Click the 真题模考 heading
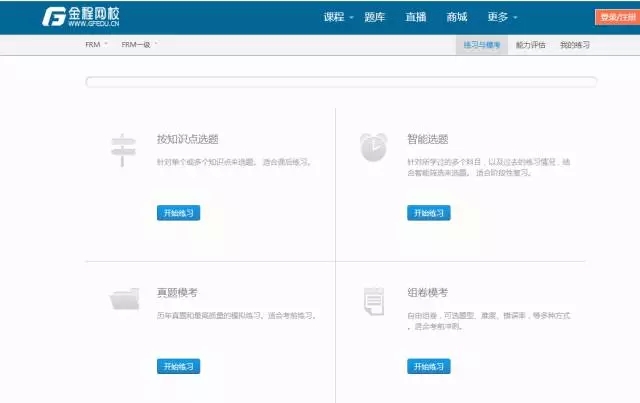This screenshot has height=403, width=640. pyautogui.click(x=177, y=293)
